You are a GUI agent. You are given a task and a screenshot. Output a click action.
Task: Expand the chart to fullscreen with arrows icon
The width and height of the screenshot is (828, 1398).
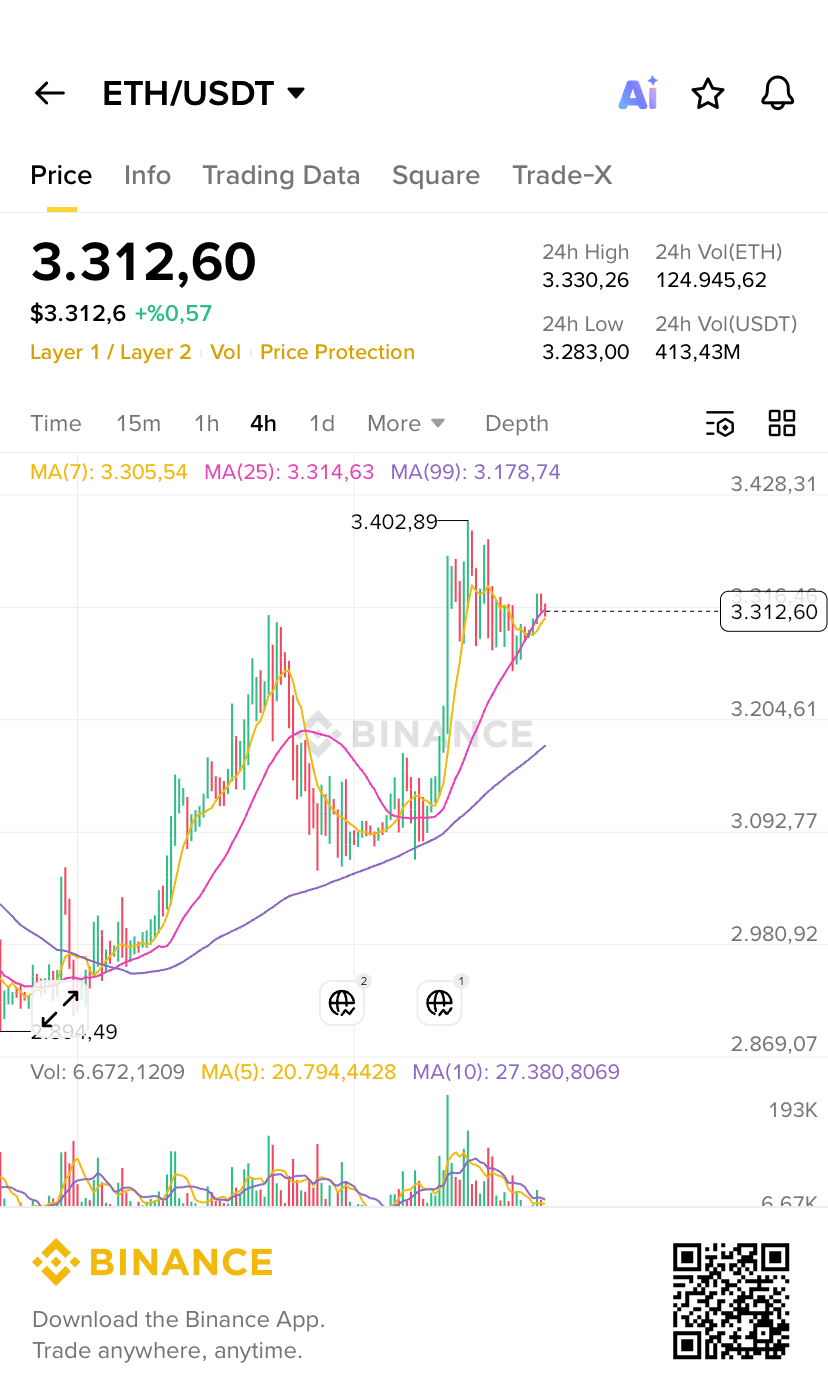click(60, 1008)
